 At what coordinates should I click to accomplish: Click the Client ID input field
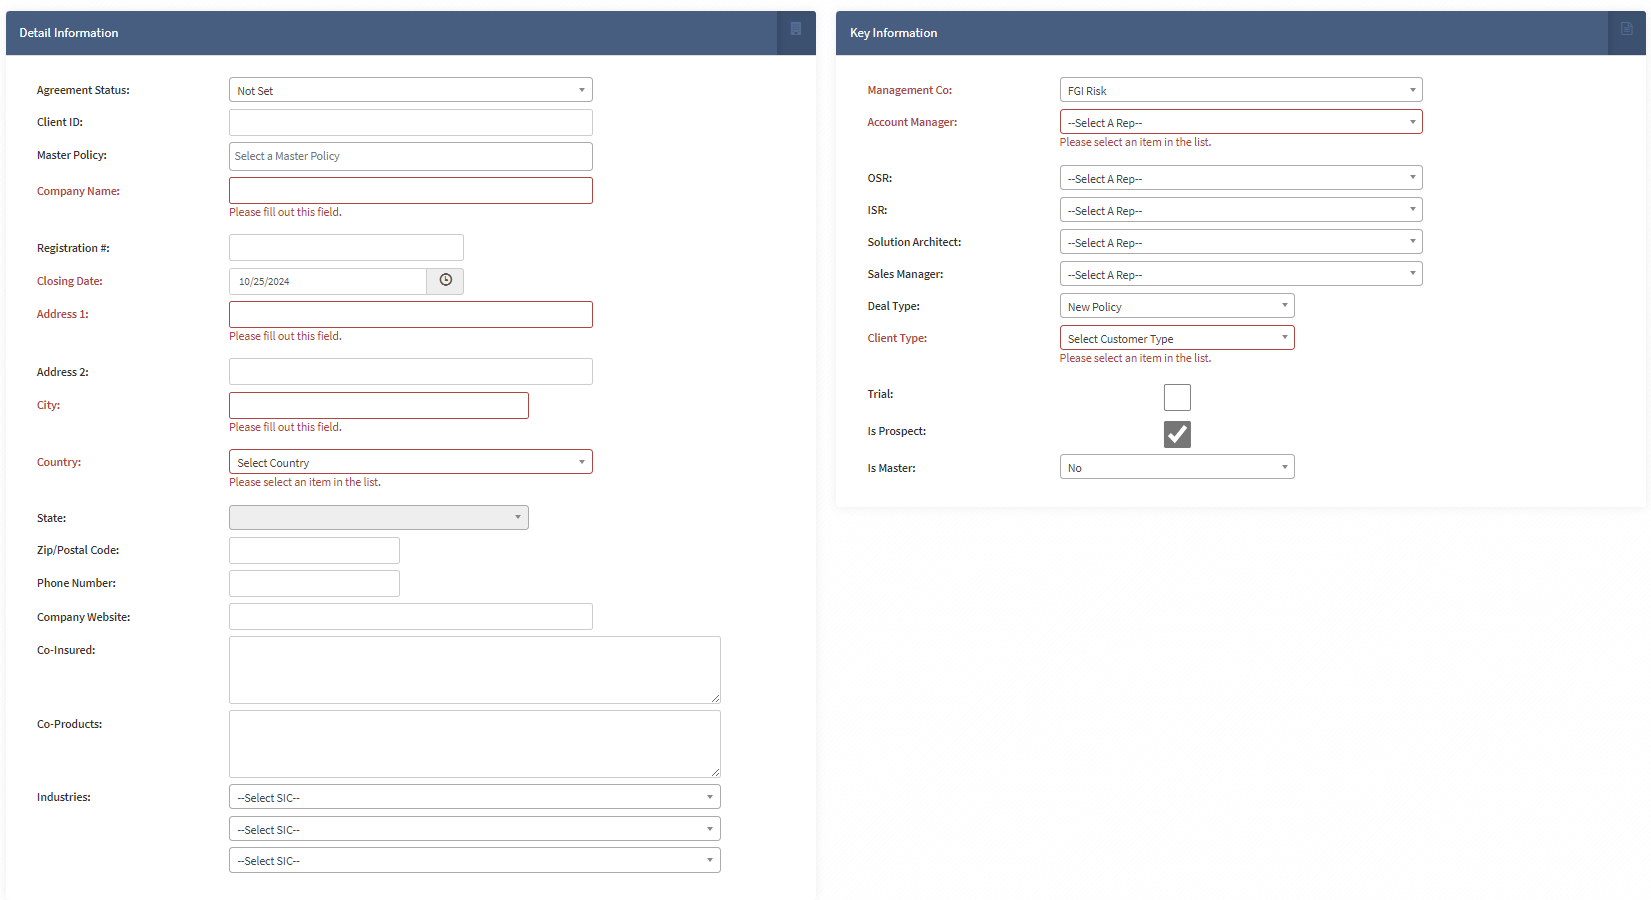(x=411, y=122)
